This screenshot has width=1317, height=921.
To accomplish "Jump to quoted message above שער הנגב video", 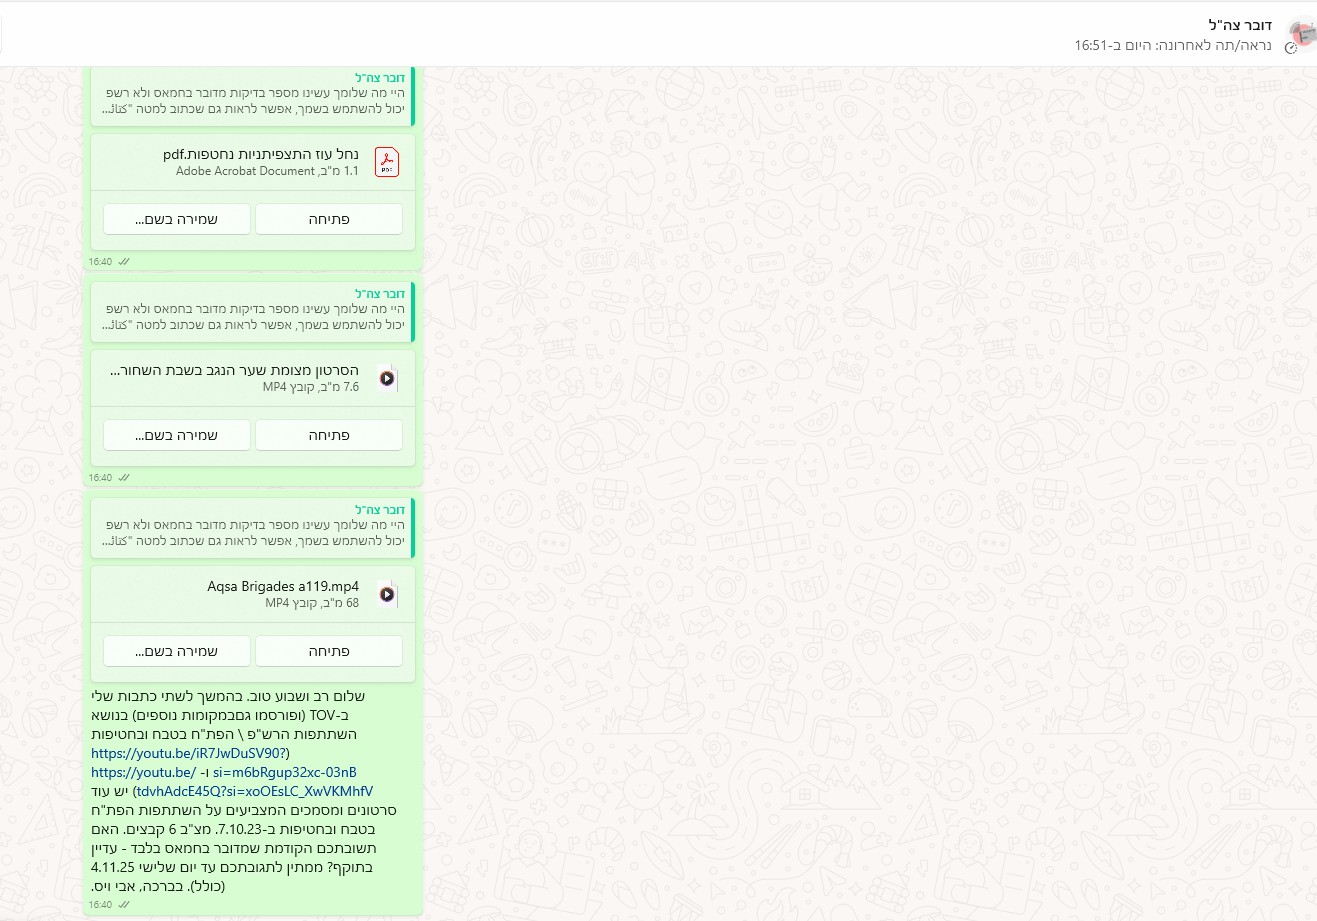I will [x=253, y=309].
